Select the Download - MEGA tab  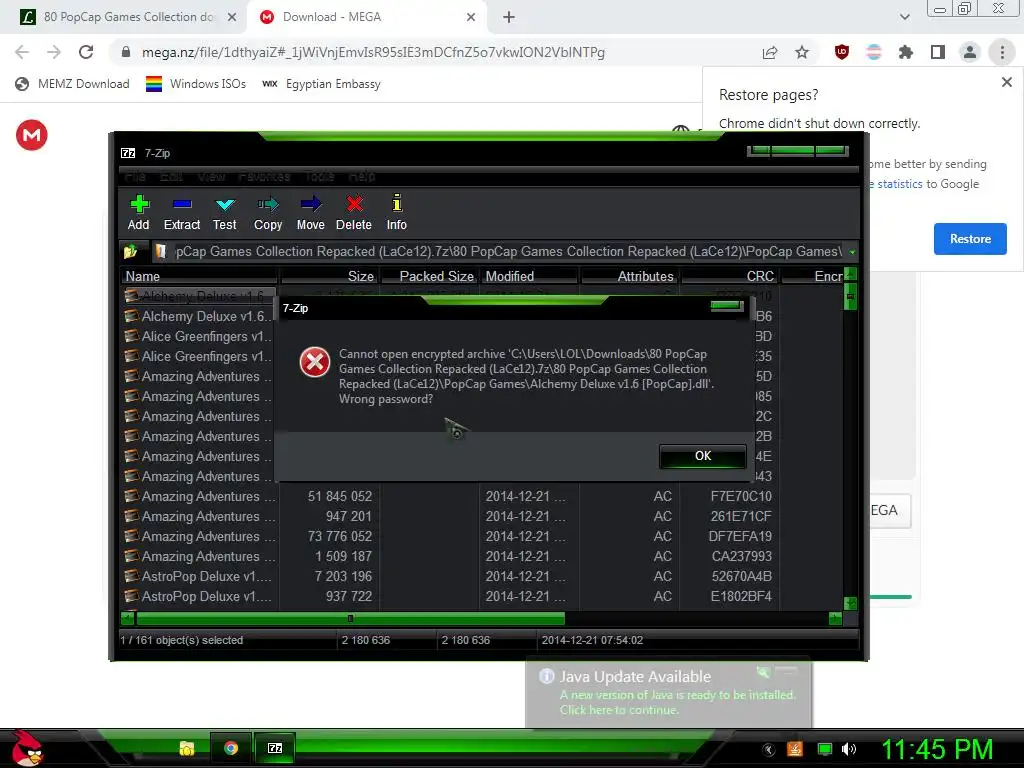point(364,17)
